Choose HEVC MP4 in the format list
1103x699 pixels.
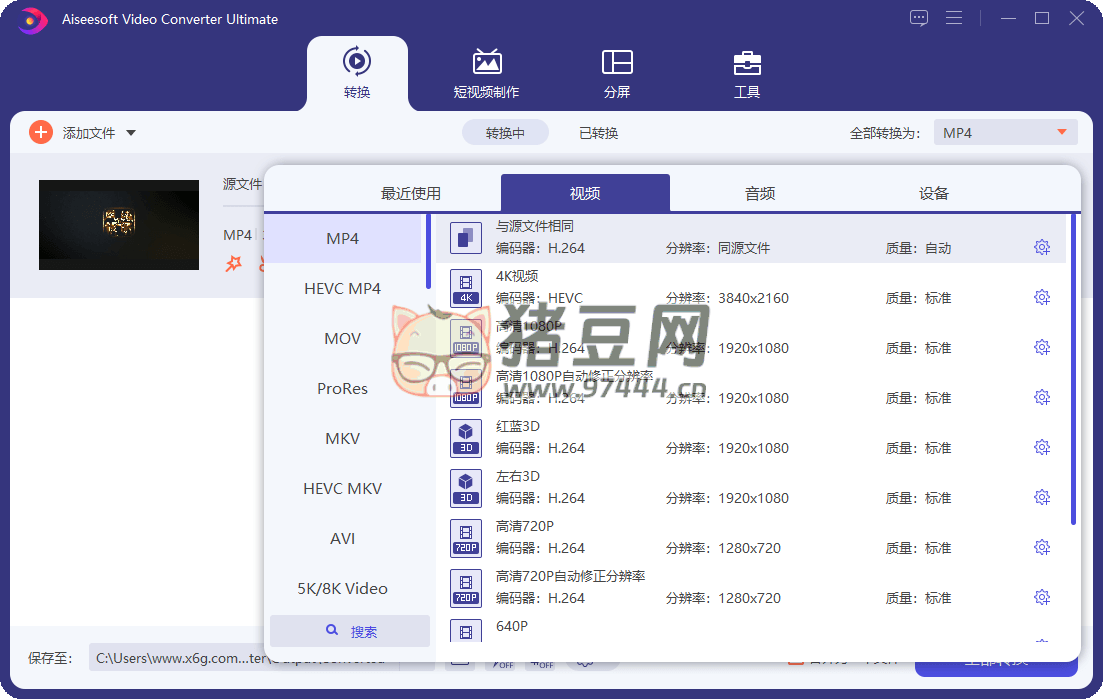pos(342,289)
